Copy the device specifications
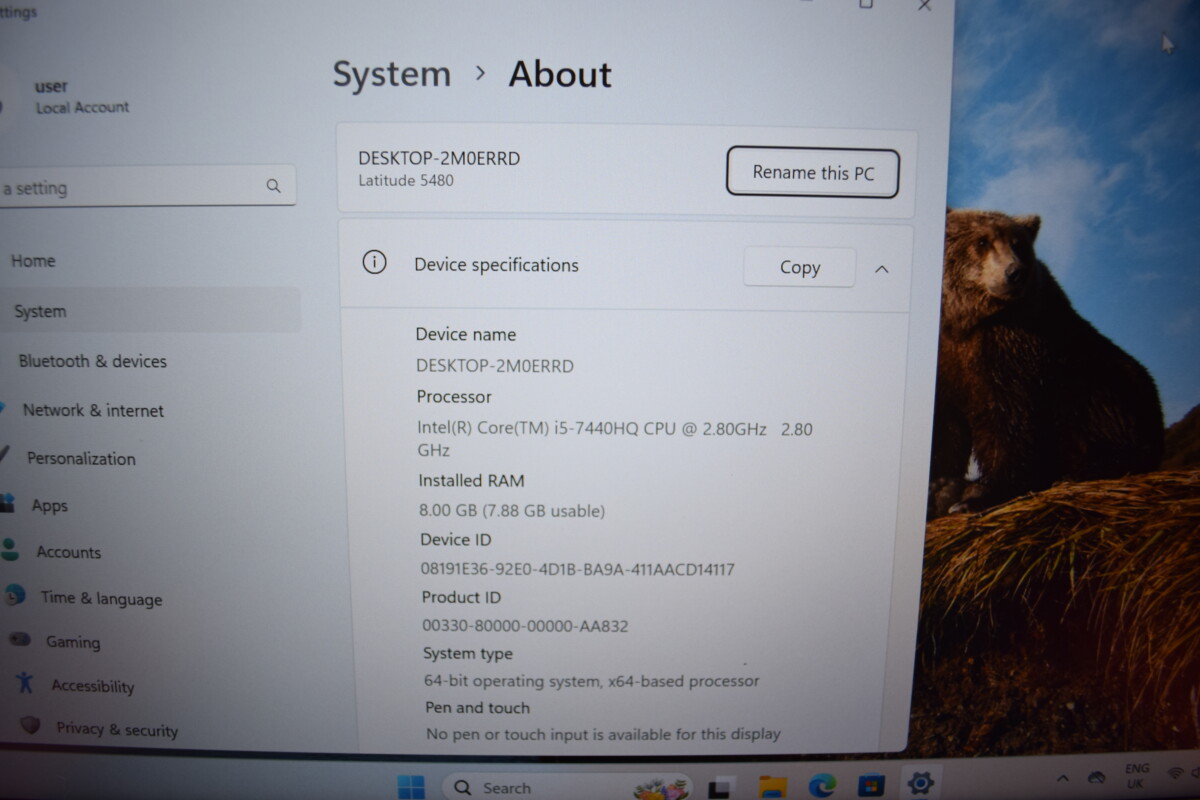The width and height of the screenshot is (1200, 800). pos(799,267)
